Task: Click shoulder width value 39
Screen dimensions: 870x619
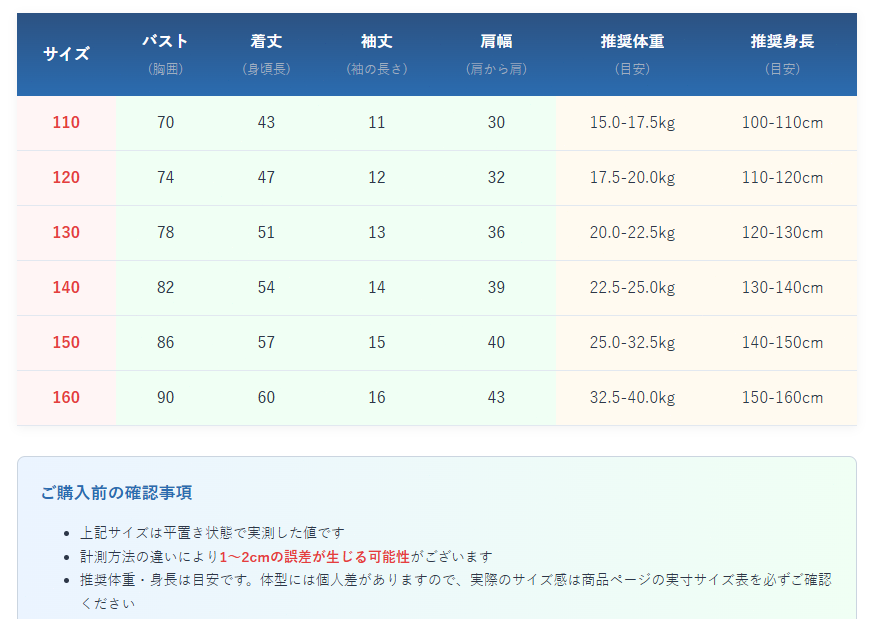Action: tap(496, 287)
